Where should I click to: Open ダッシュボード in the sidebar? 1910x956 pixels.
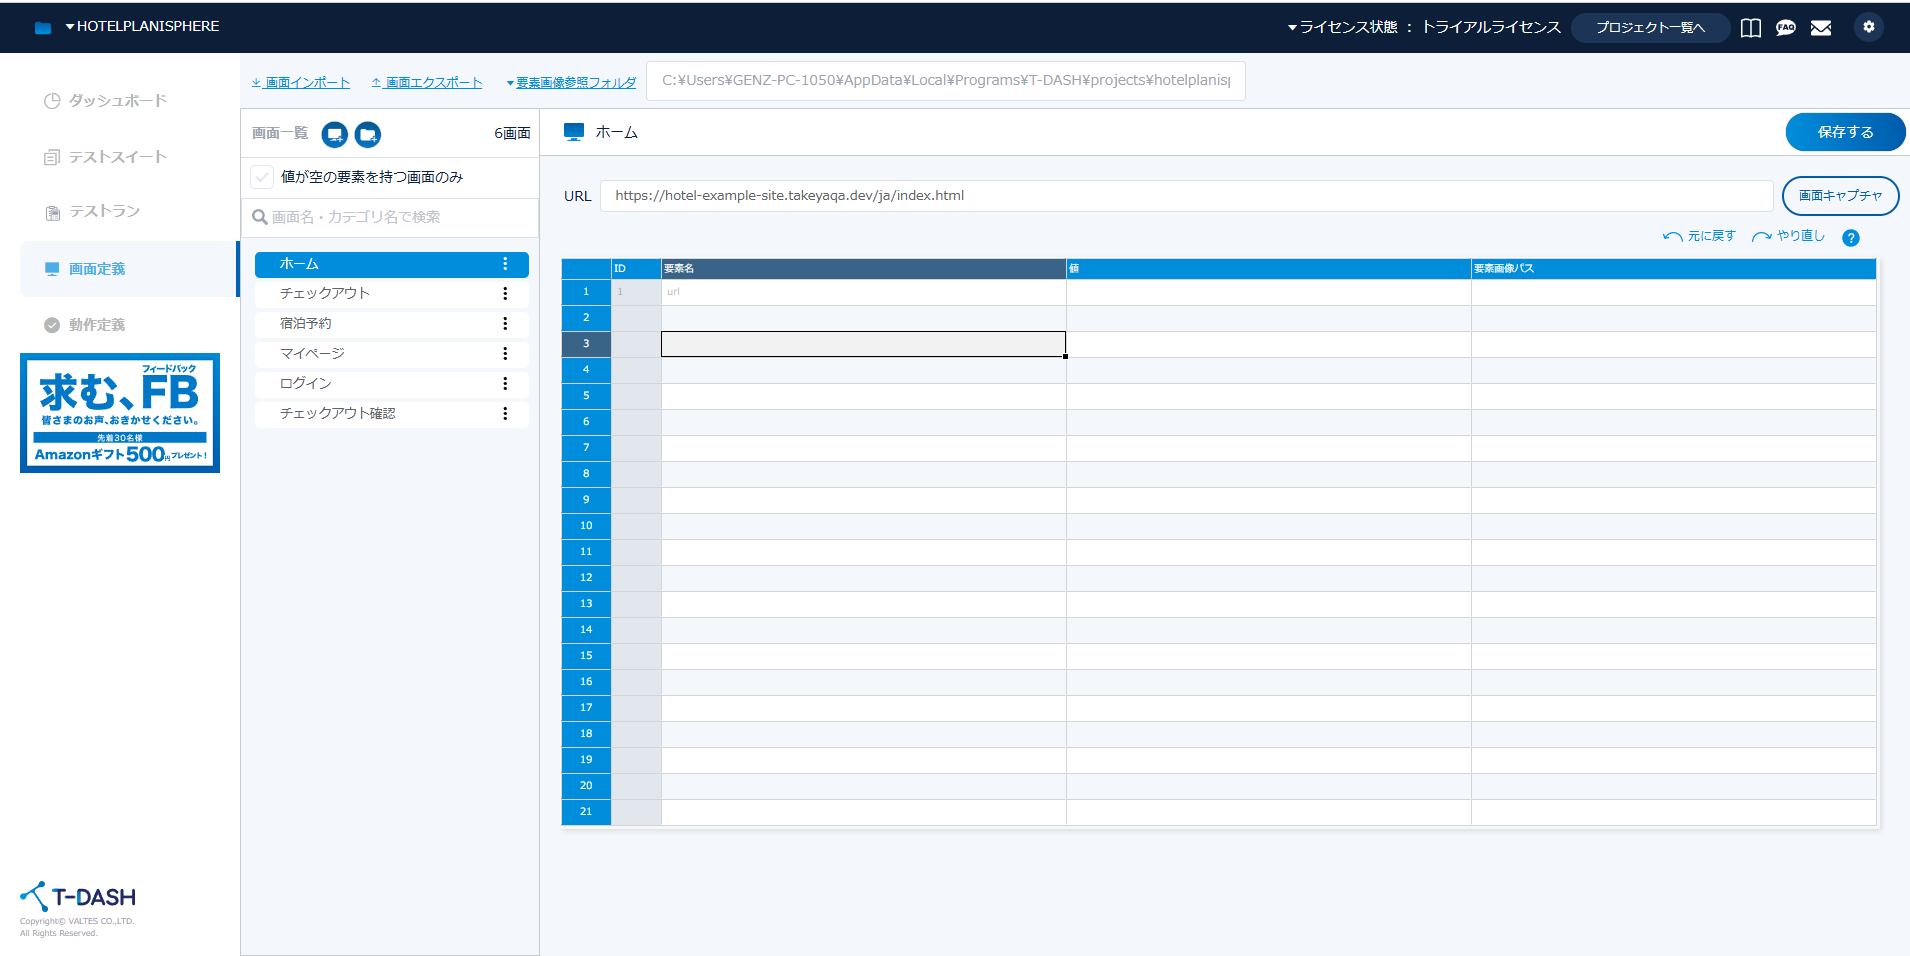tap(106, 101)
